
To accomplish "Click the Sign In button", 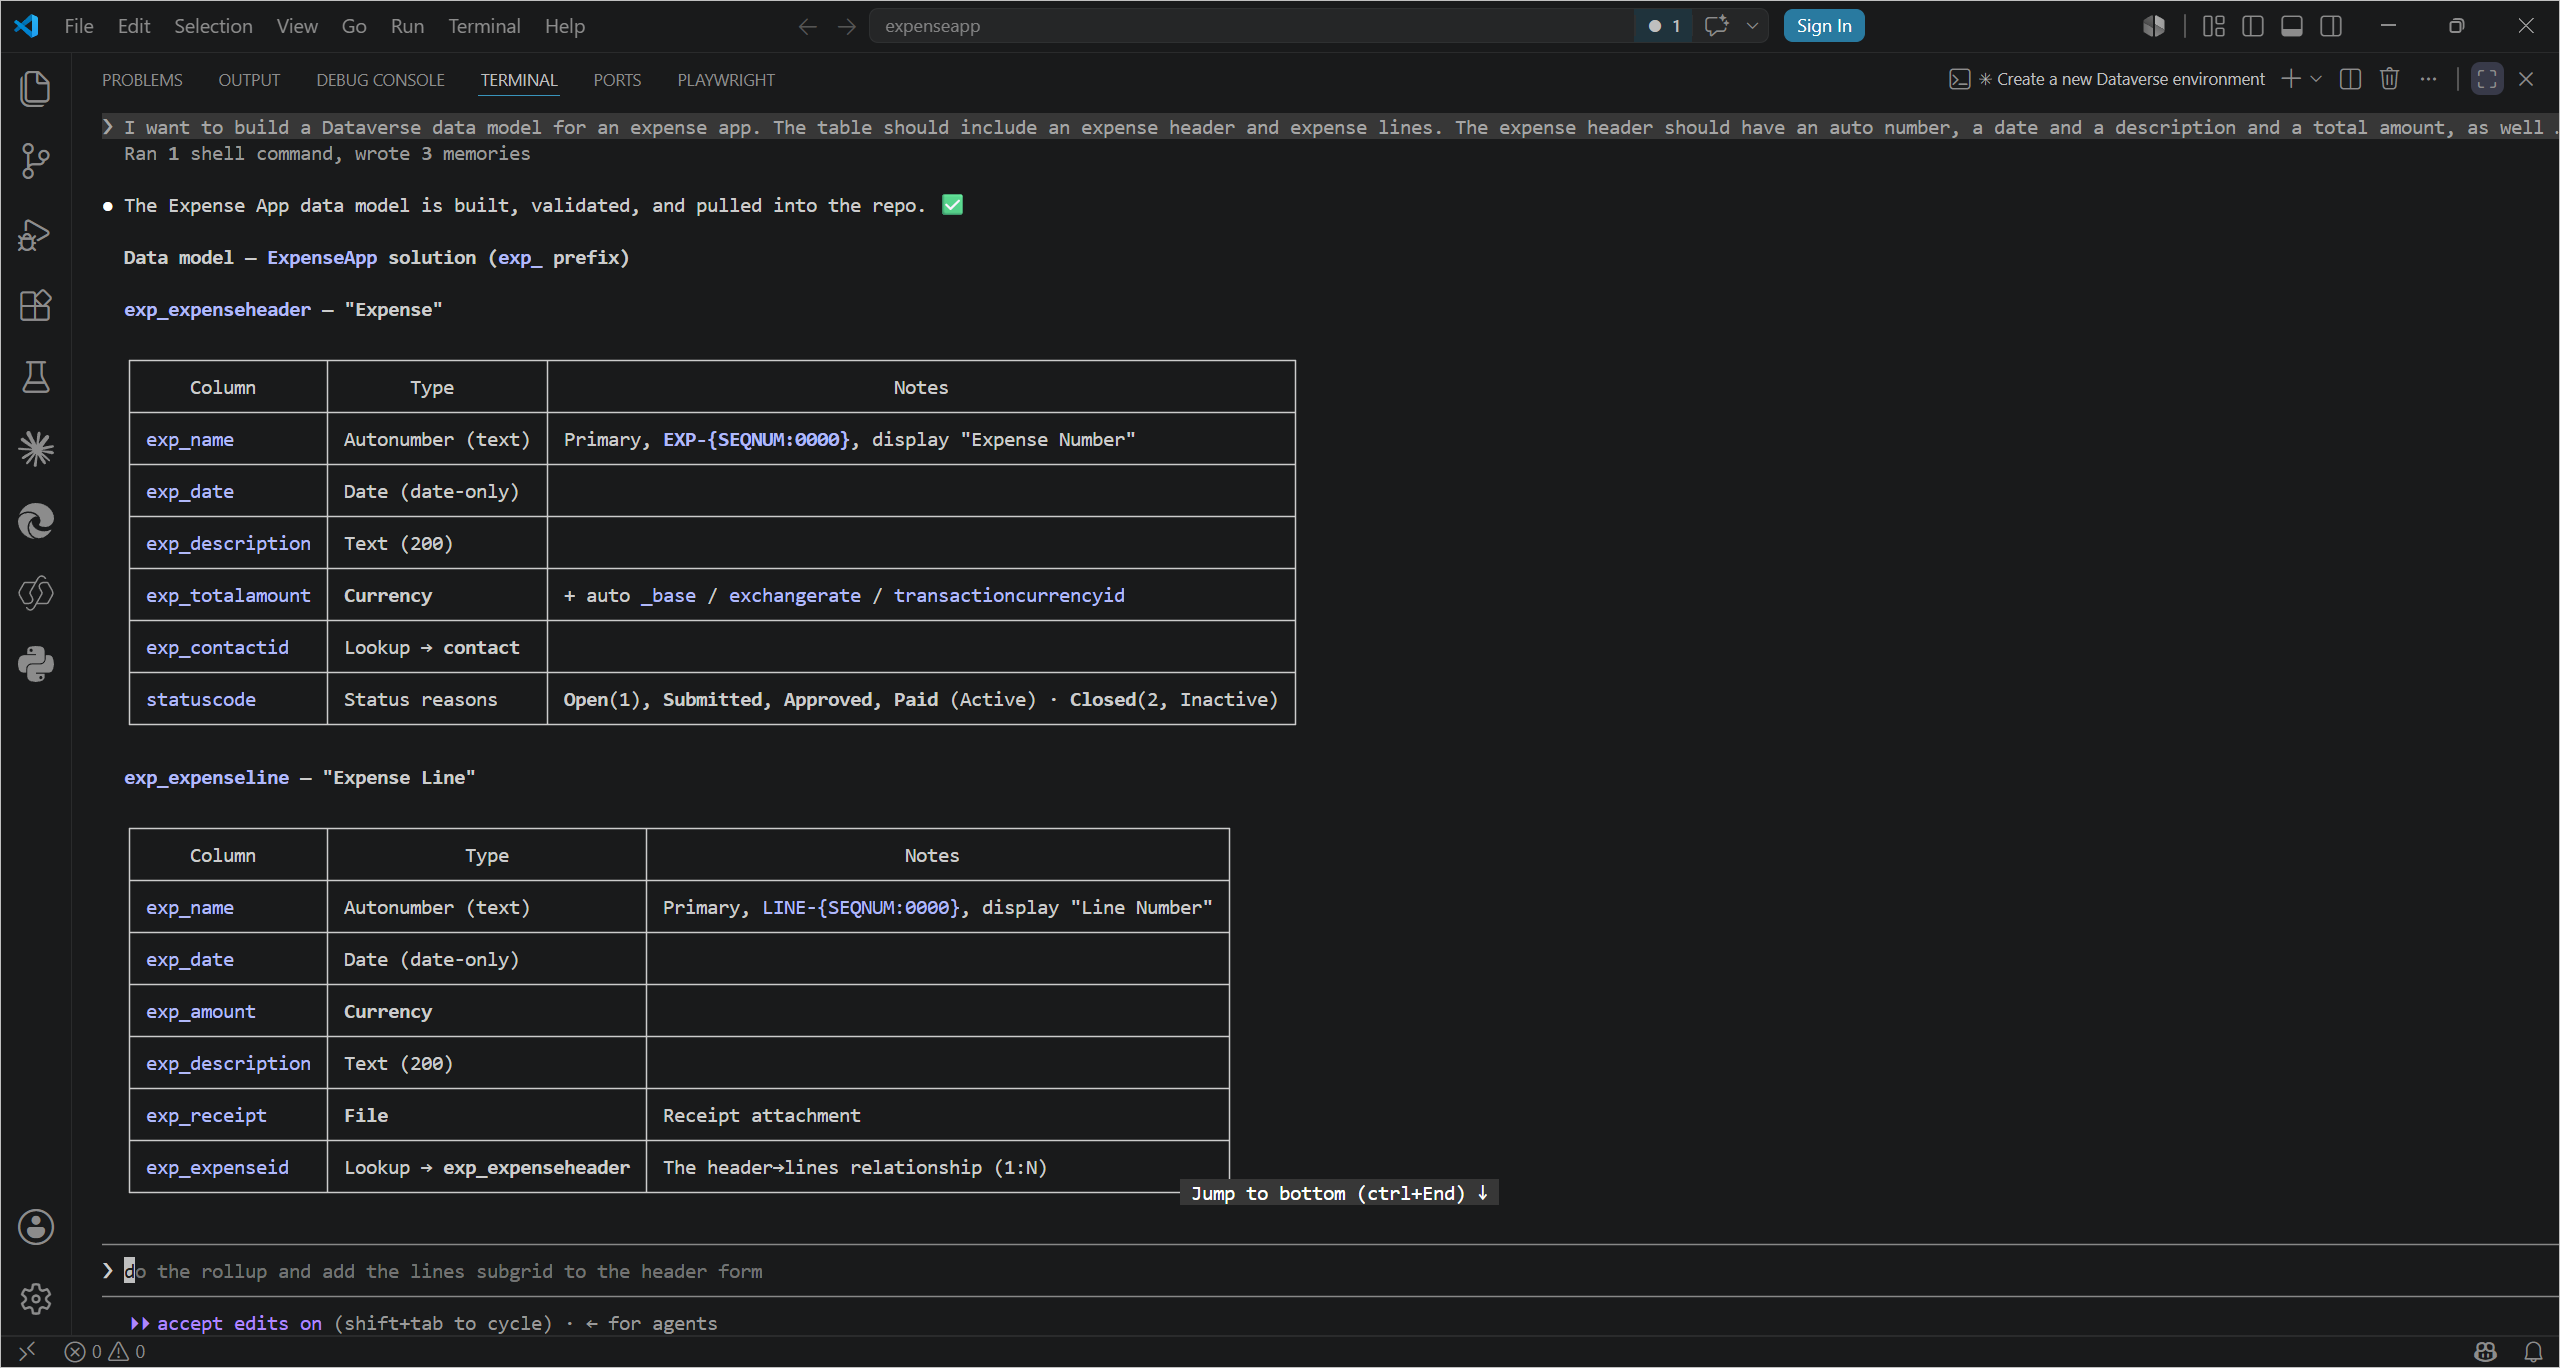I will 1823,26.
